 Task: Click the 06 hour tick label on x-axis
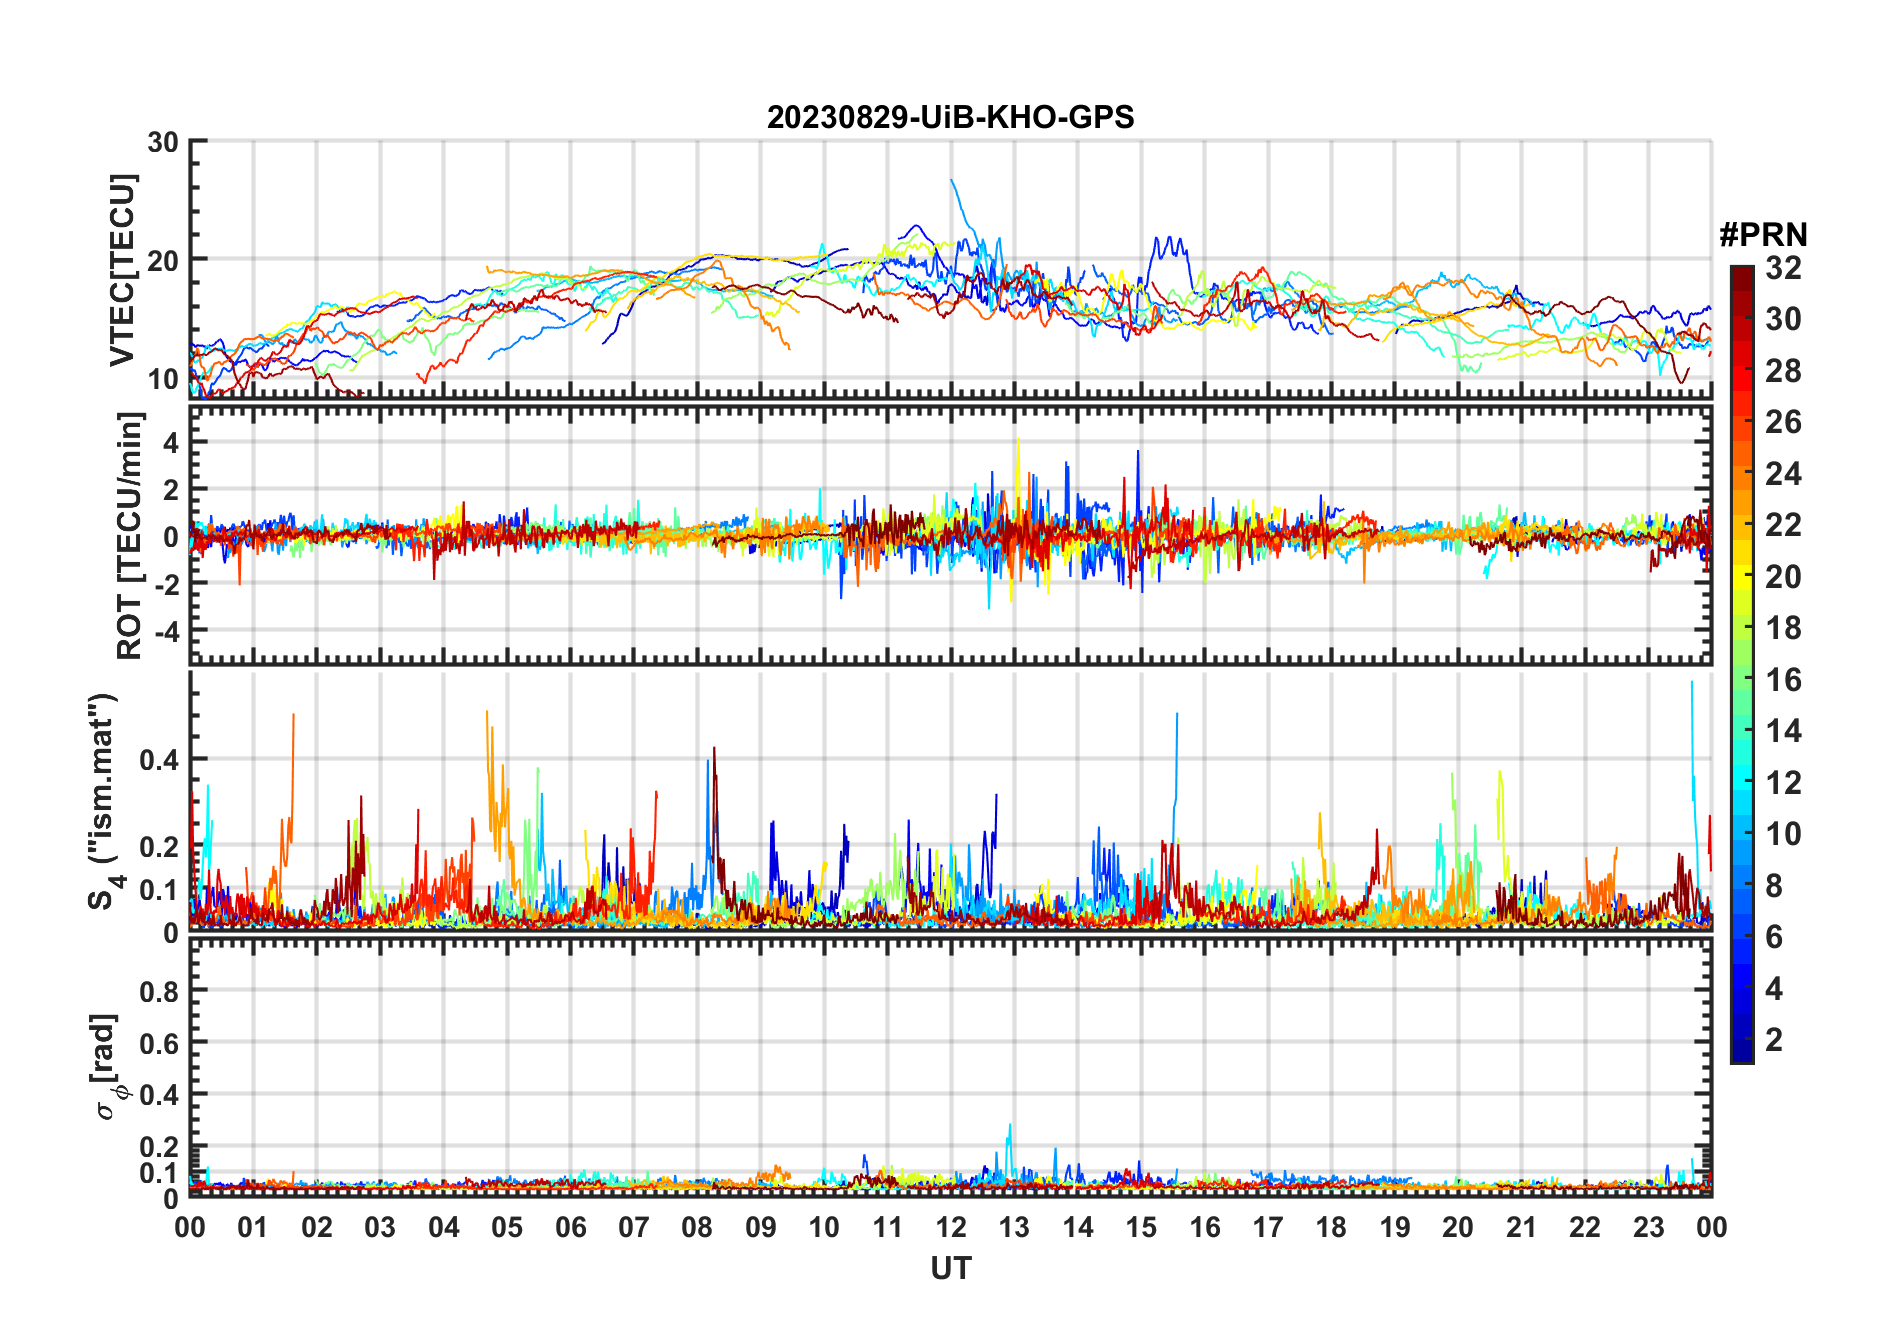click(570, 1227)
